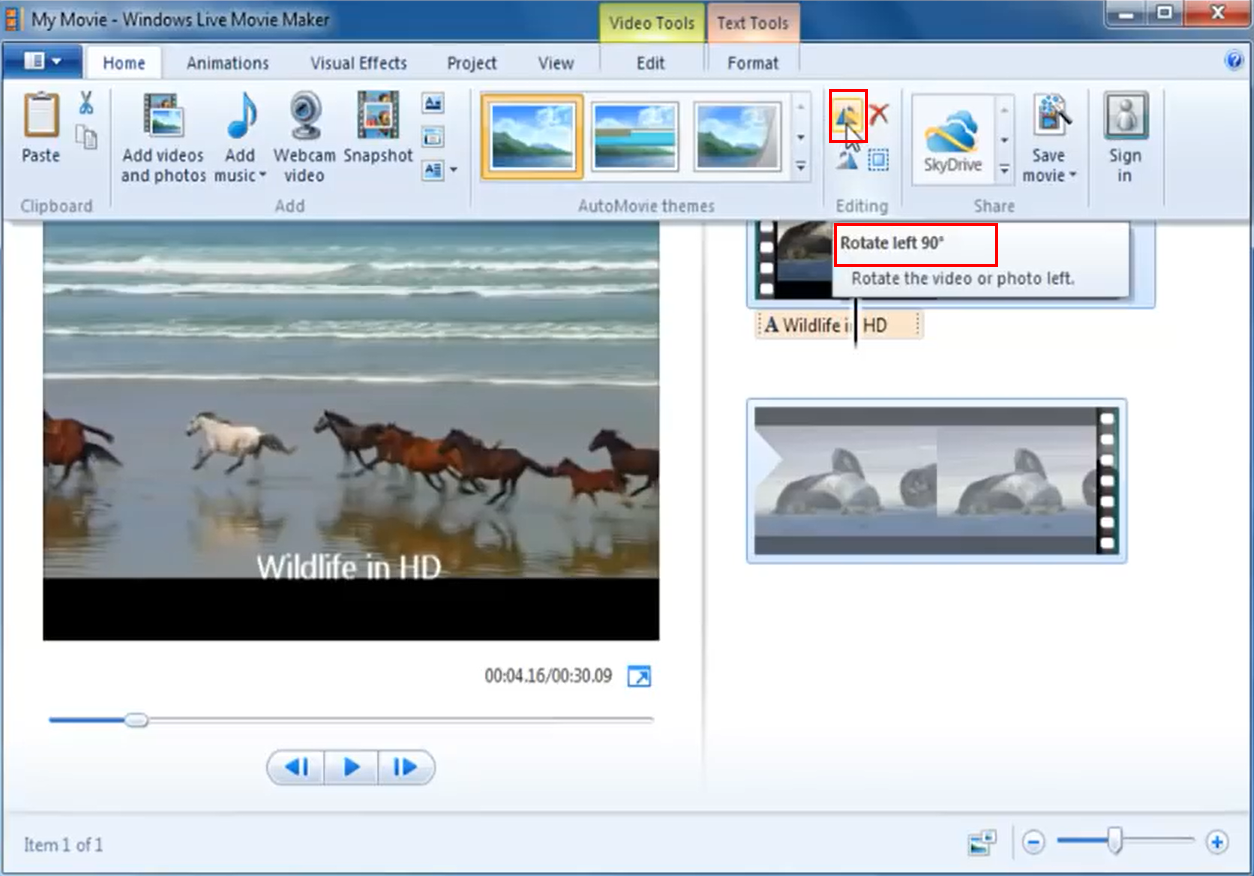Preview full screen using the arrow icon
This screenshot has height=876, width=1254.
tap(639, 677)
